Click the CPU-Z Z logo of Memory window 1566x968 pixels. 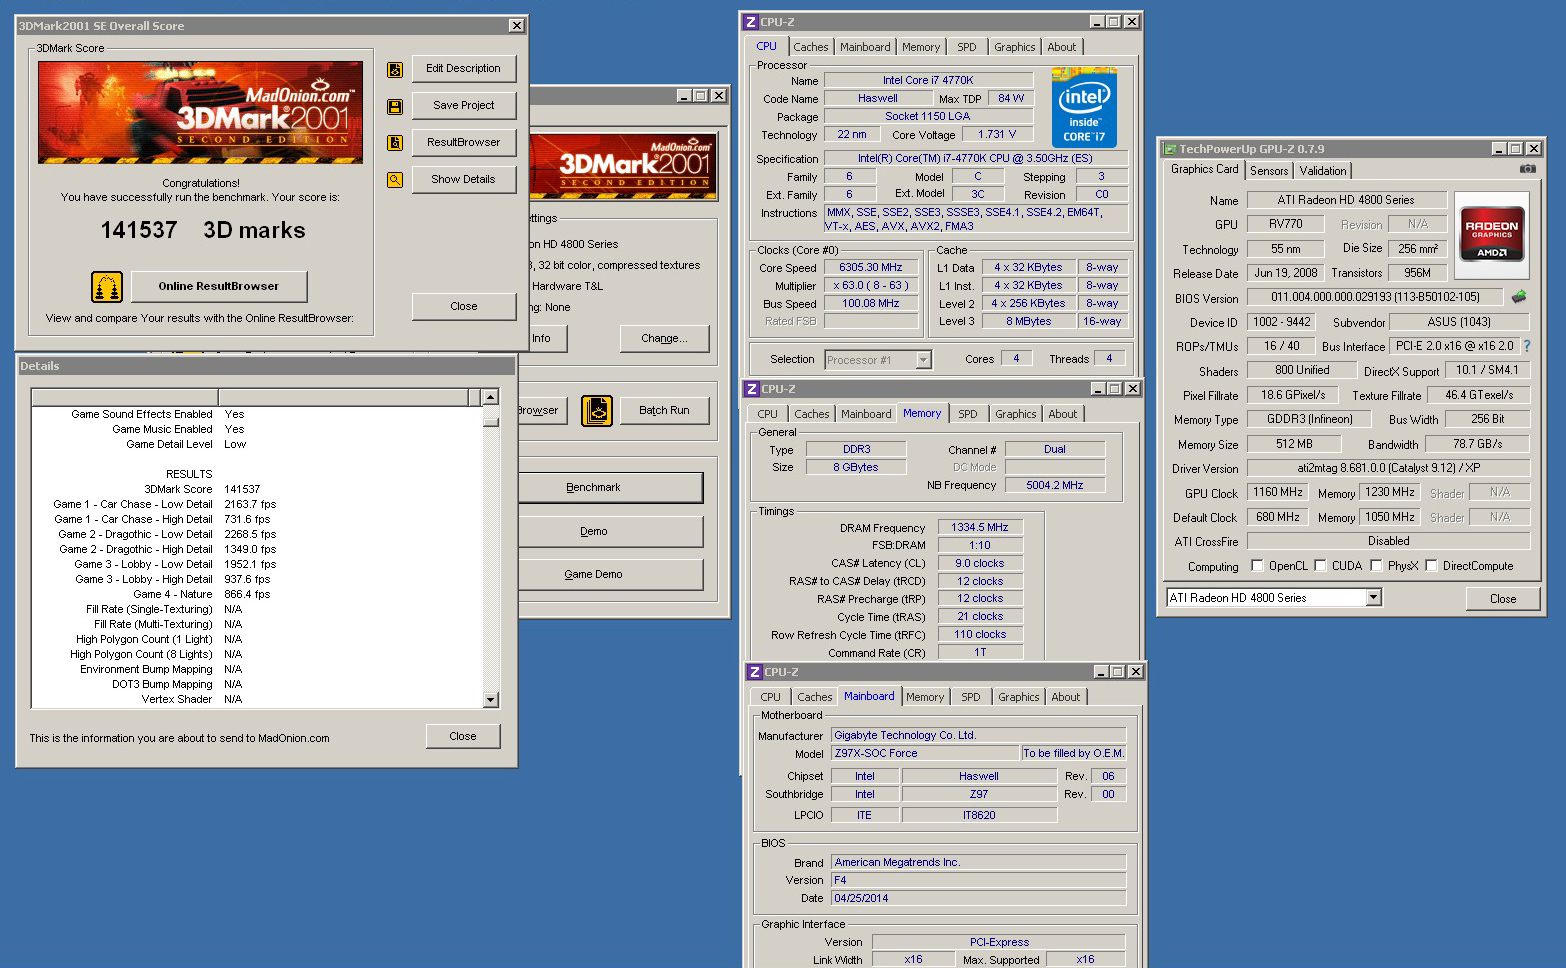click(x=752, y=389)
